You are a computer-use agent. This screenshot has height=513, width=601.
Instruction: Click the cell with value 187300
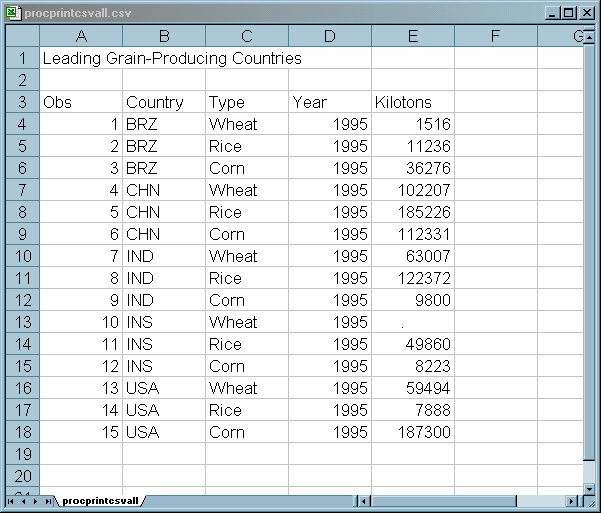click(413, 432)
